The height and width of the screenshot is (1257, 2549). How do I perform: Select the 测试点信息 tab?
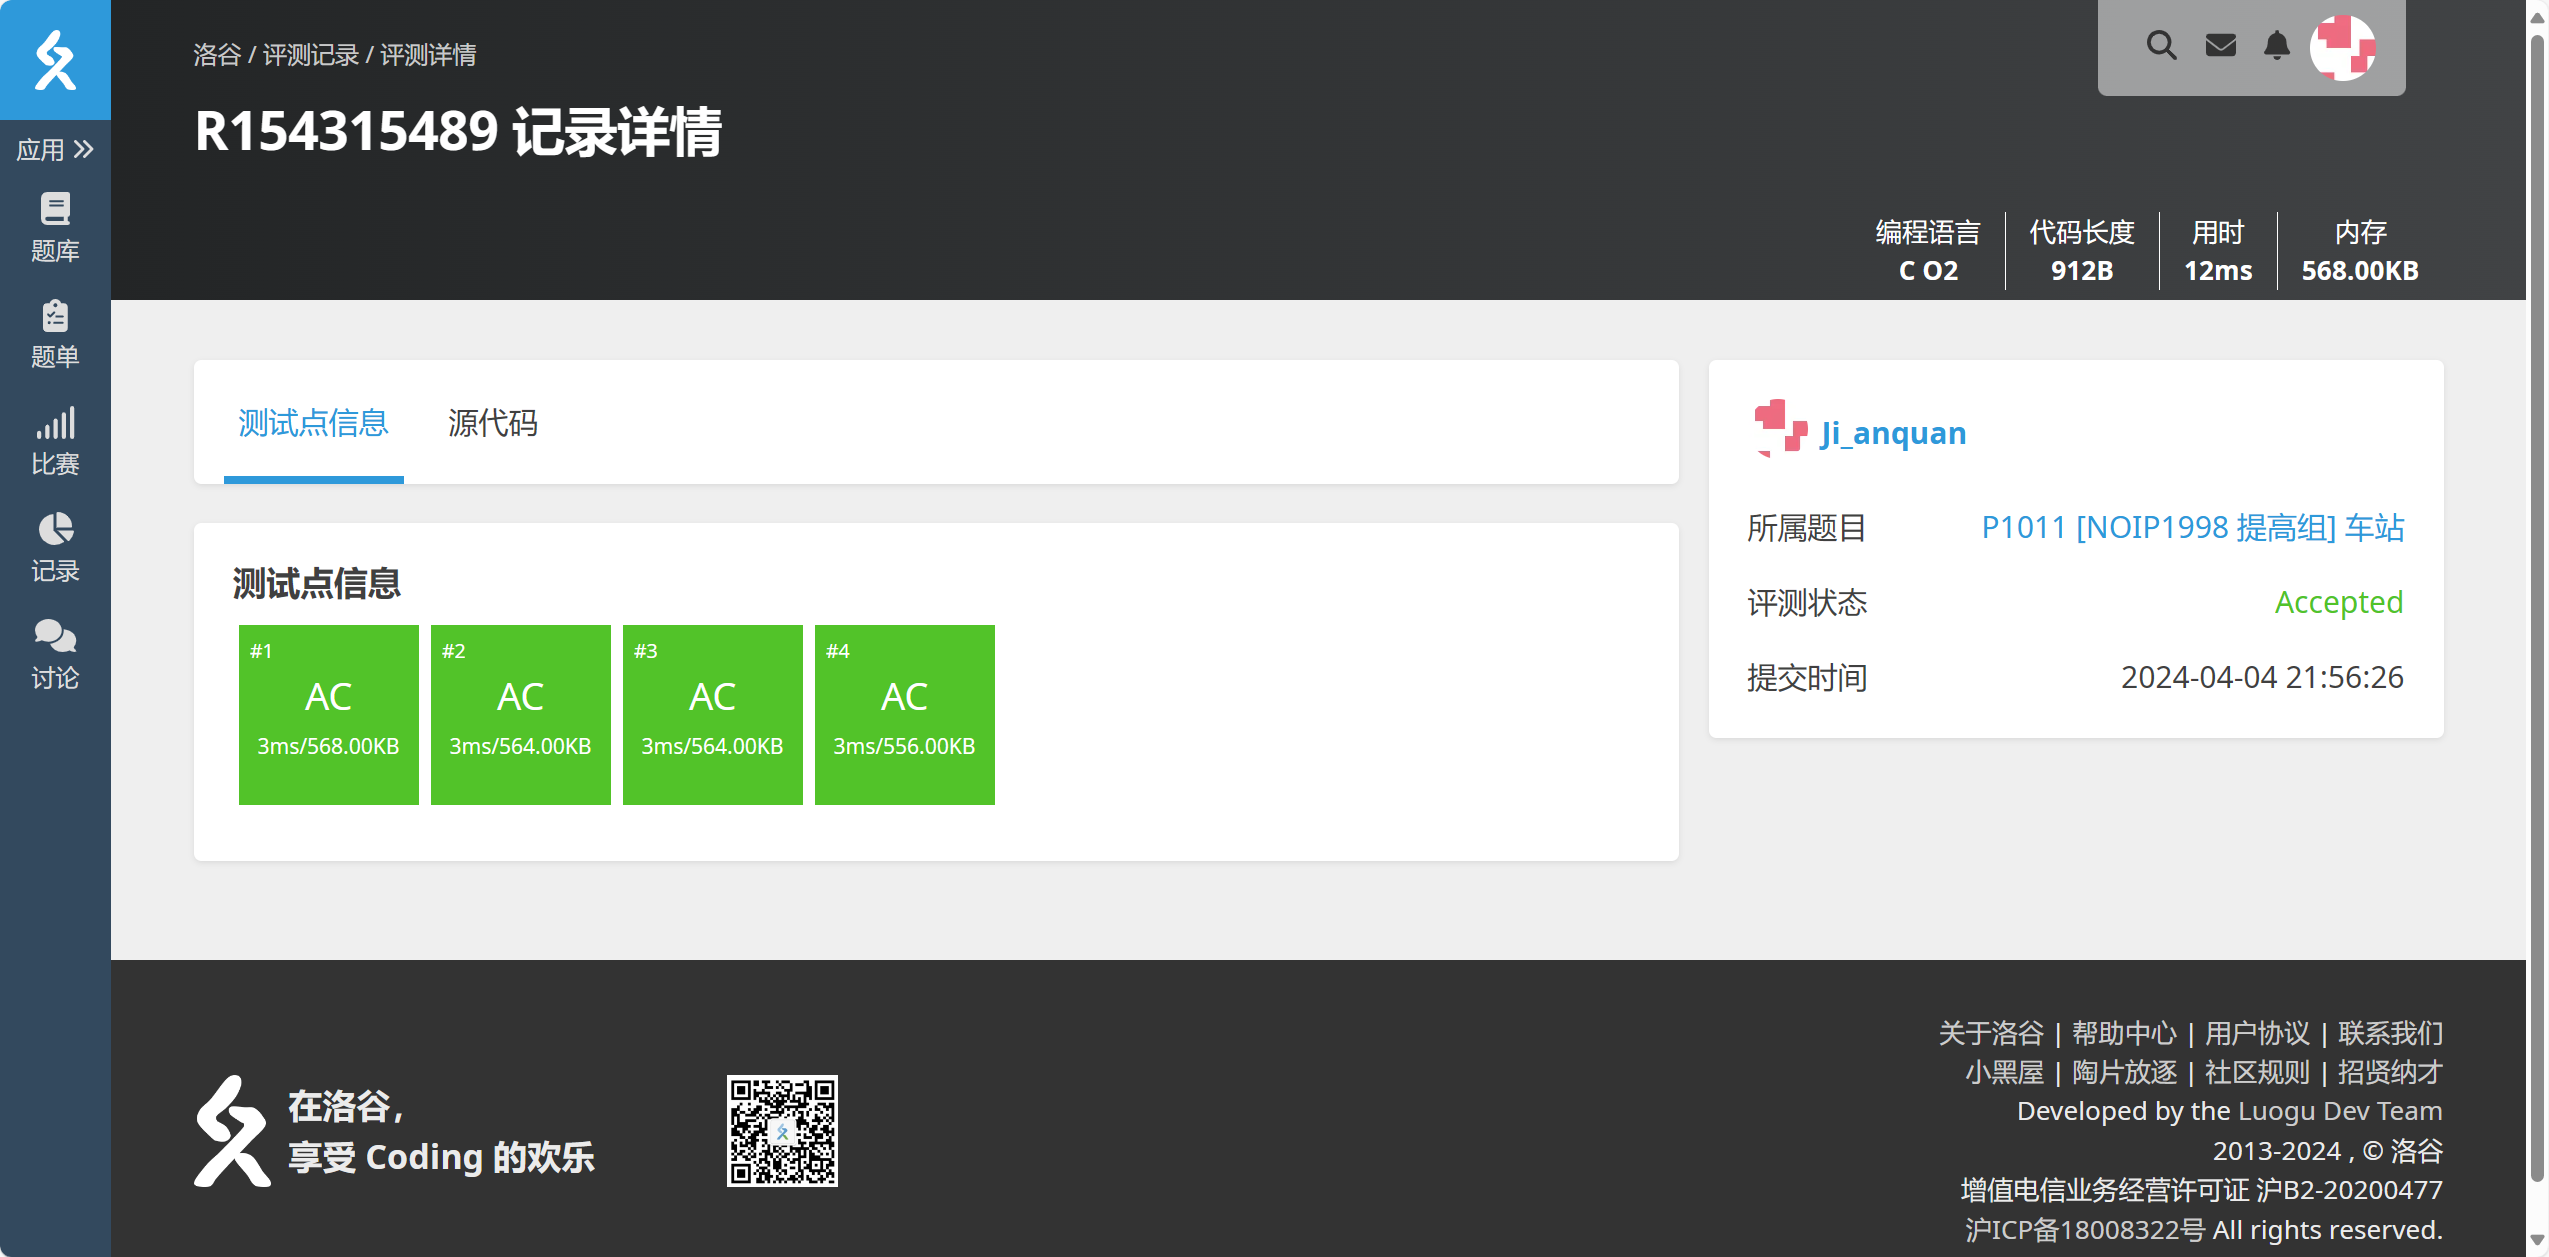coord(313,423)
